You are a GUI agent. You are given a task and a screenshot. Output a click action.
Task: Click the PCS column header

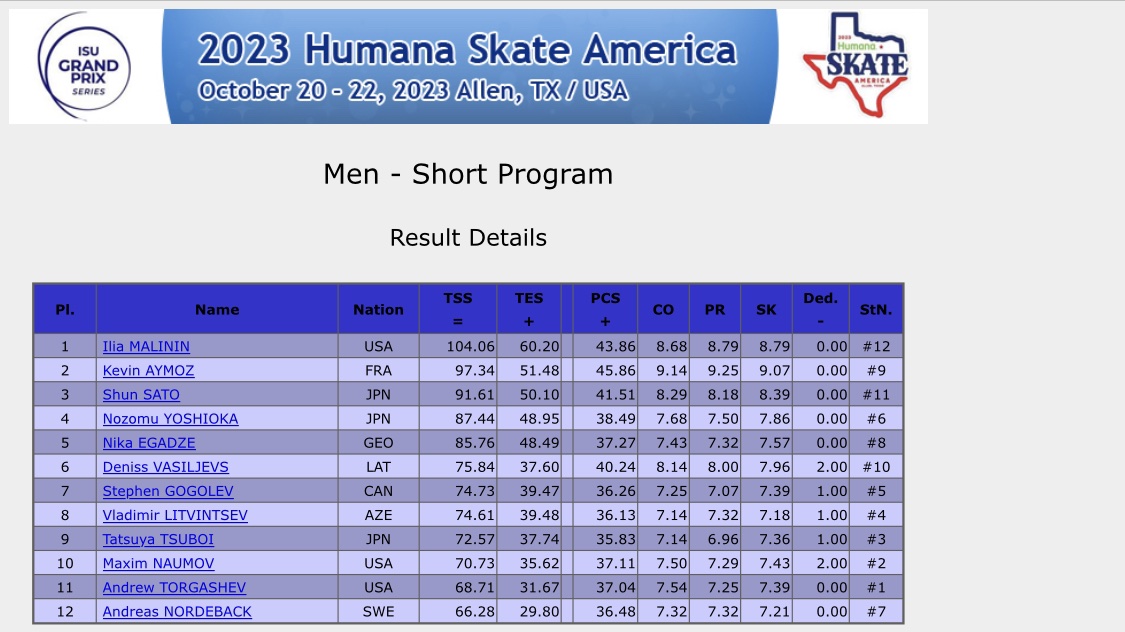coord(605,309)
